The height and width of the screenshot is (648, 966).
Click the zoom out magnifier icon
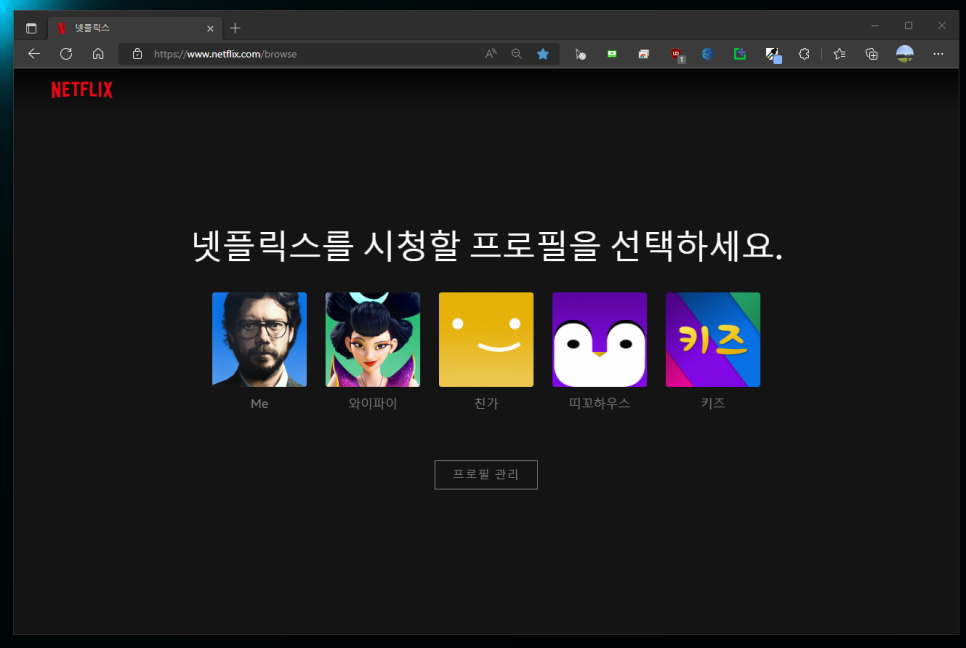tap(516, 54)
